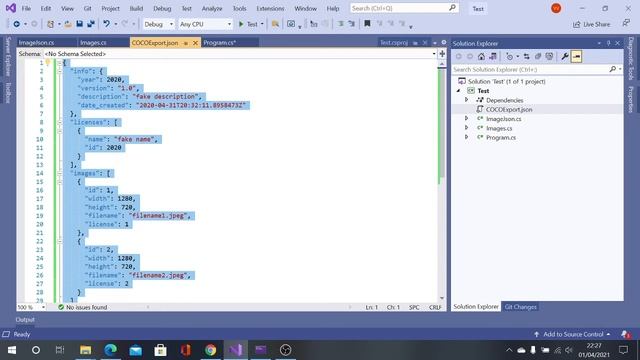Viewport: 640px width, 360px height.
Task: Click the Save All icon
Action: pyautogui.click(x=91, y=24)
